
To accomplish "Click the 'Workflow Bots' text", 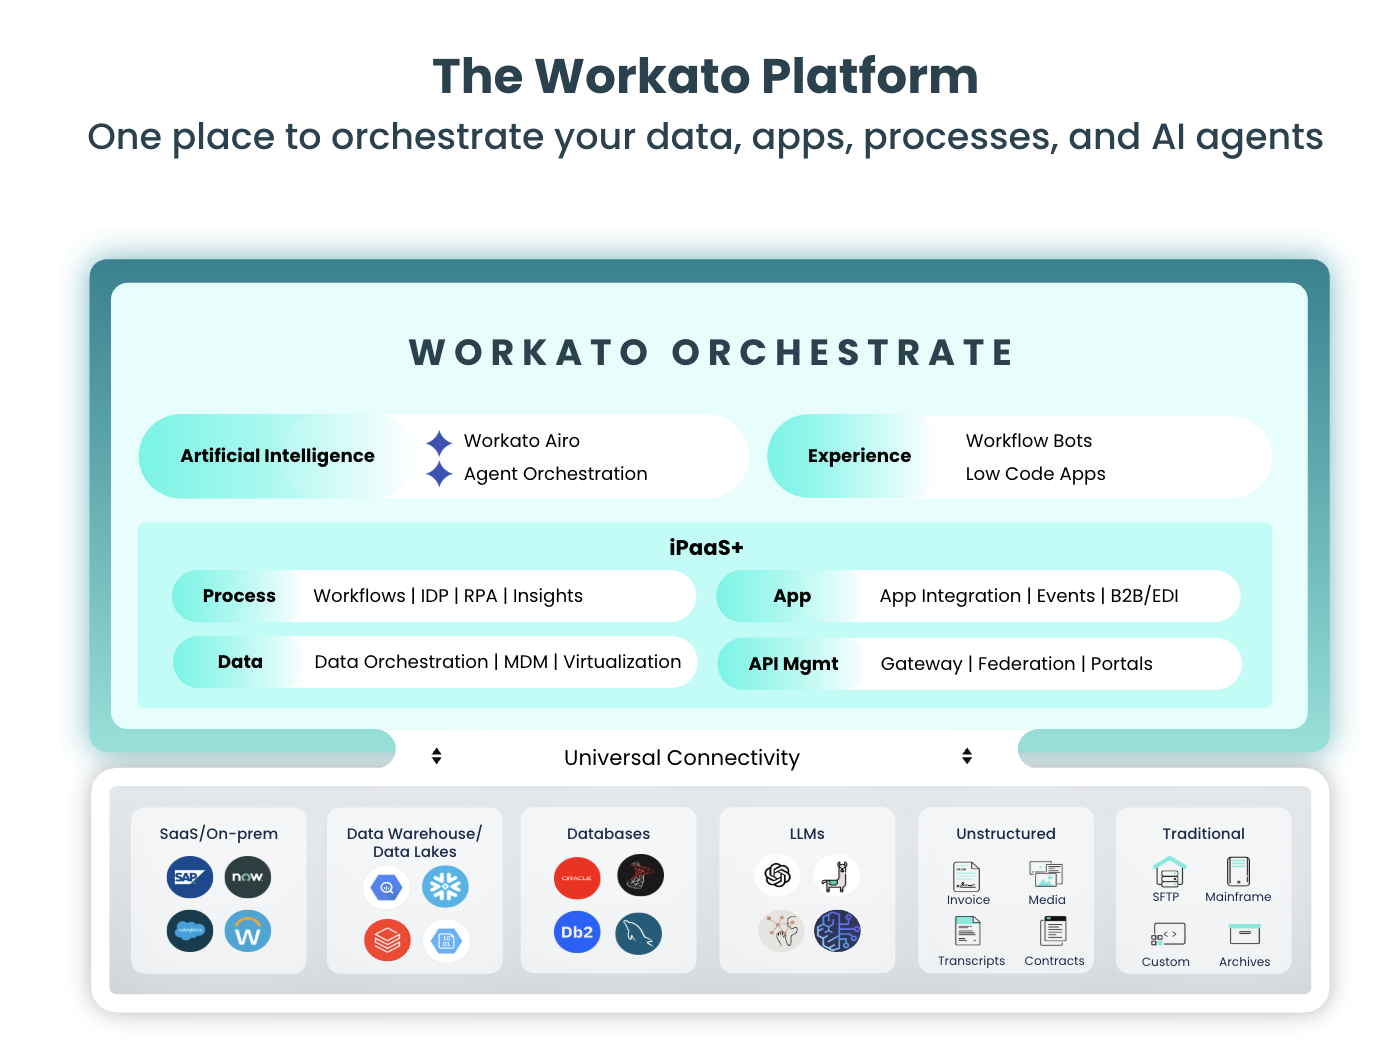I will [x=1029, y=441].
